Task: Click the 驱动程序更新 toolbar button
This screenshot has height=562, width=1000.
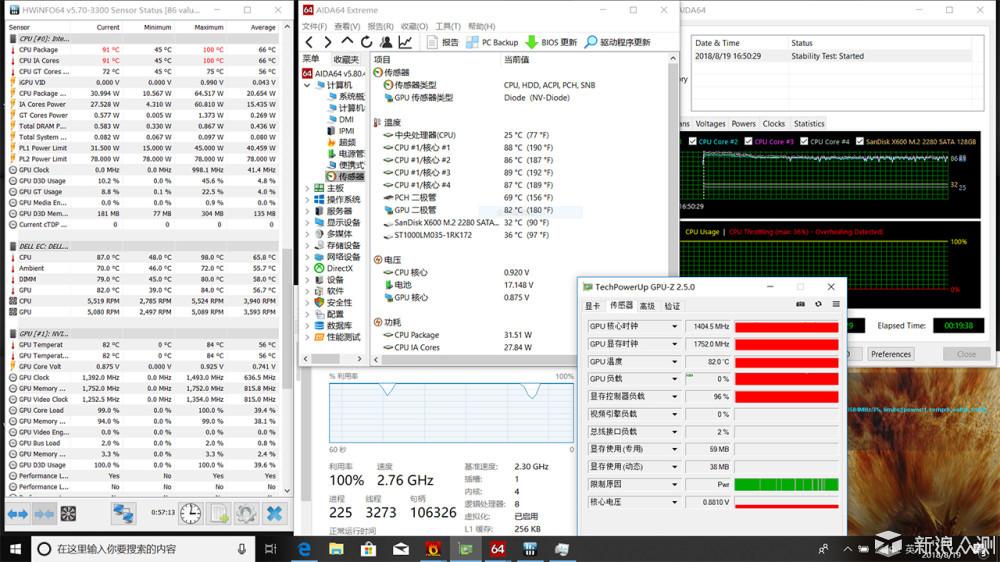Action: click(x=617, y=42)
